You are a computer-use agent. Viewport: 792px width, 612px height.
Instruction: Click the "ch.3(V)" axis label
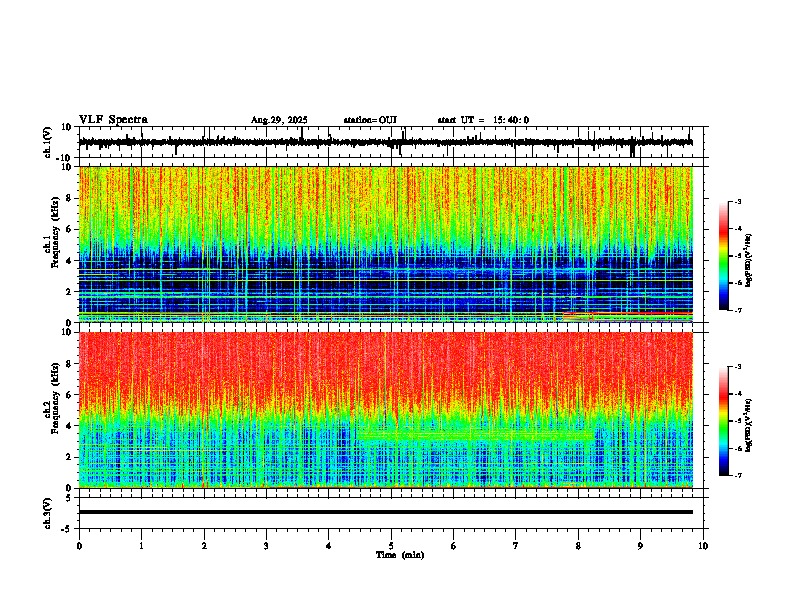click(47, 514)
